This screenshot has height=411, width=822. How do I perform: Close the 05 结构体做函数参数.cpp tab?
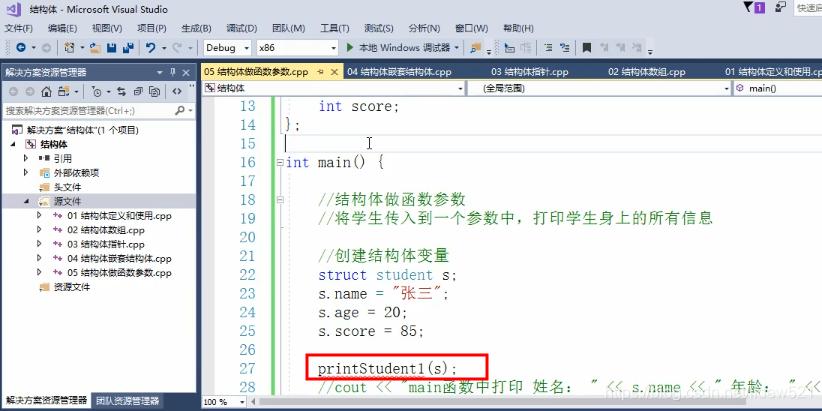[x=335, y=72]
